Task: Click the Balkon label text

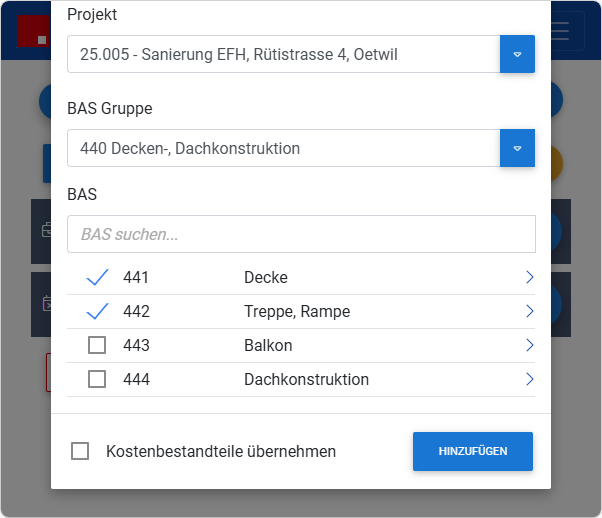Action: 268,345
